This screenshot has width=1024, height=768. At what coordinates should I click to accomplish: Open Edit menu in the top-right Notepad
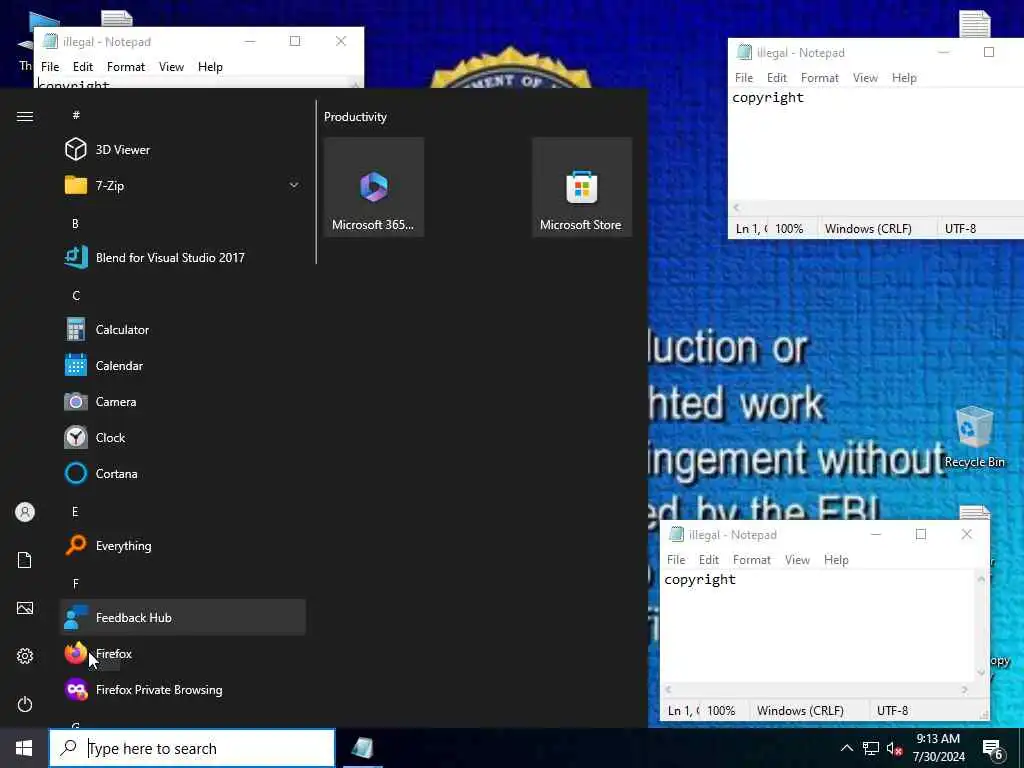tap(776, 78)
